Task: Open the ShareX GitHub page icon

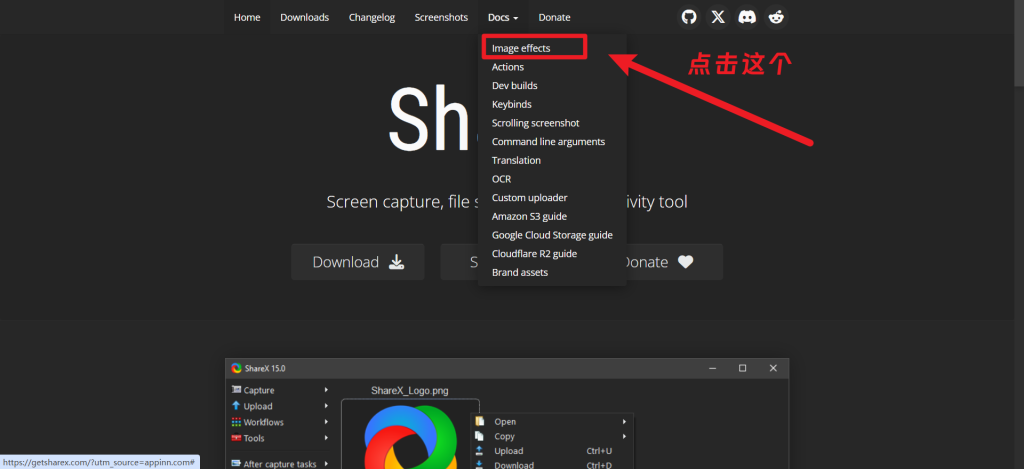Action: coord(688,17)
